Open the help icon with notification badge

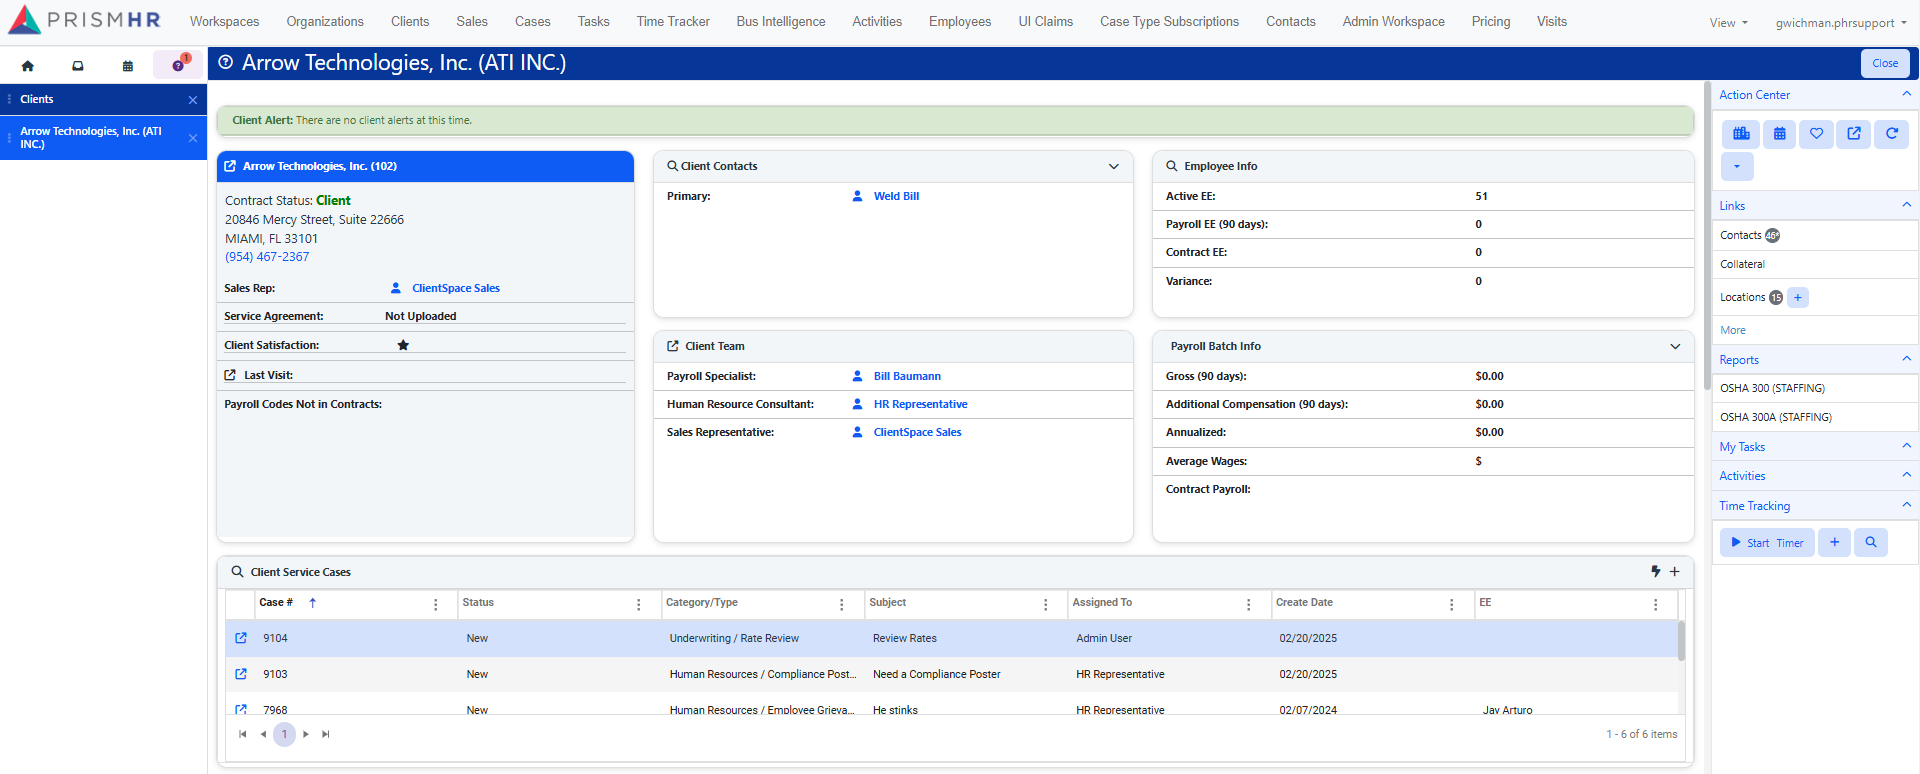178,65
